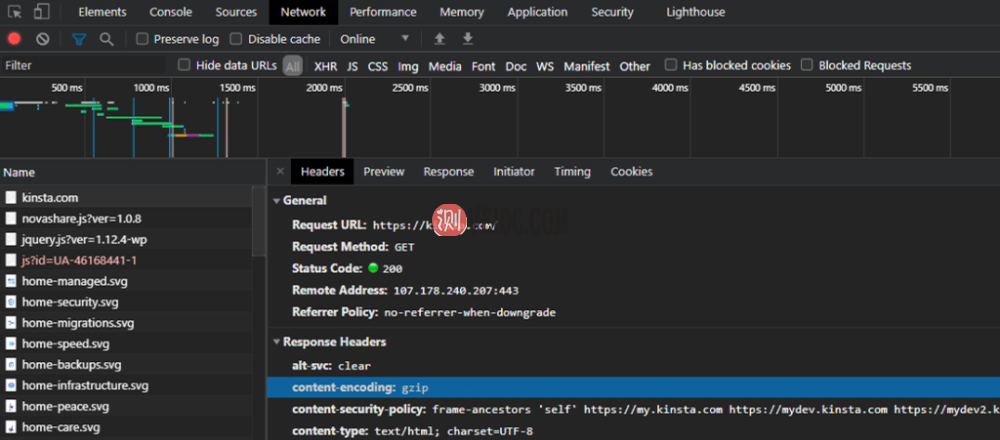This screenshot has height=440, width=1000.
Task: Select home-speed.svg request
Action: (x=126, y=344)
